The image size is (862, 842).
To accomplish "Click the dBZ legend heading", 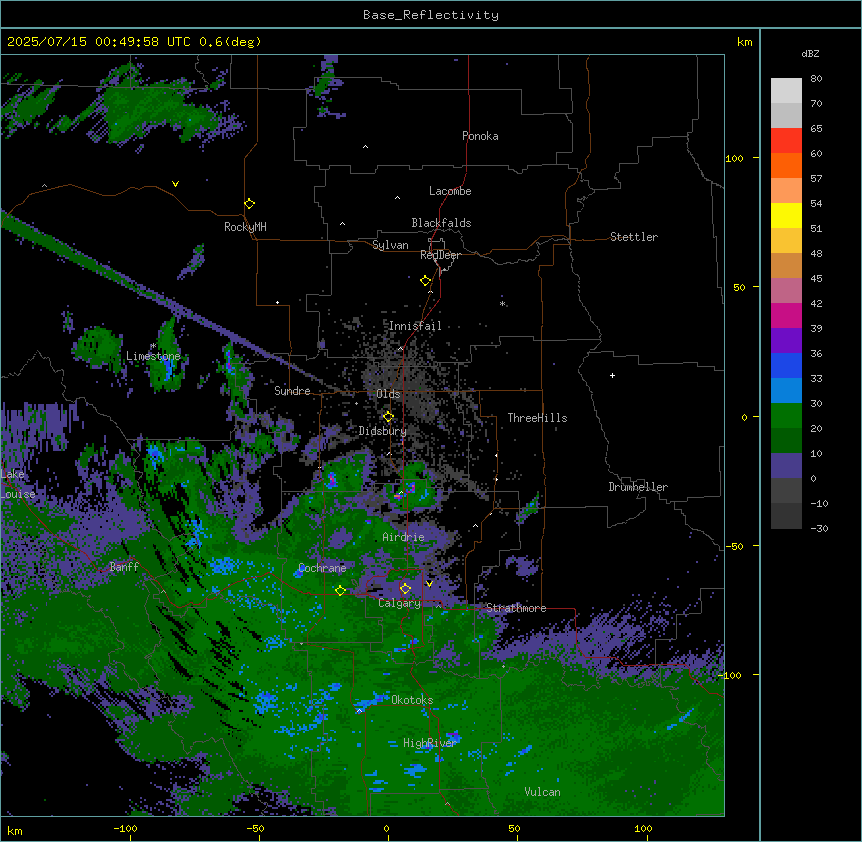I will pos(810,54).
